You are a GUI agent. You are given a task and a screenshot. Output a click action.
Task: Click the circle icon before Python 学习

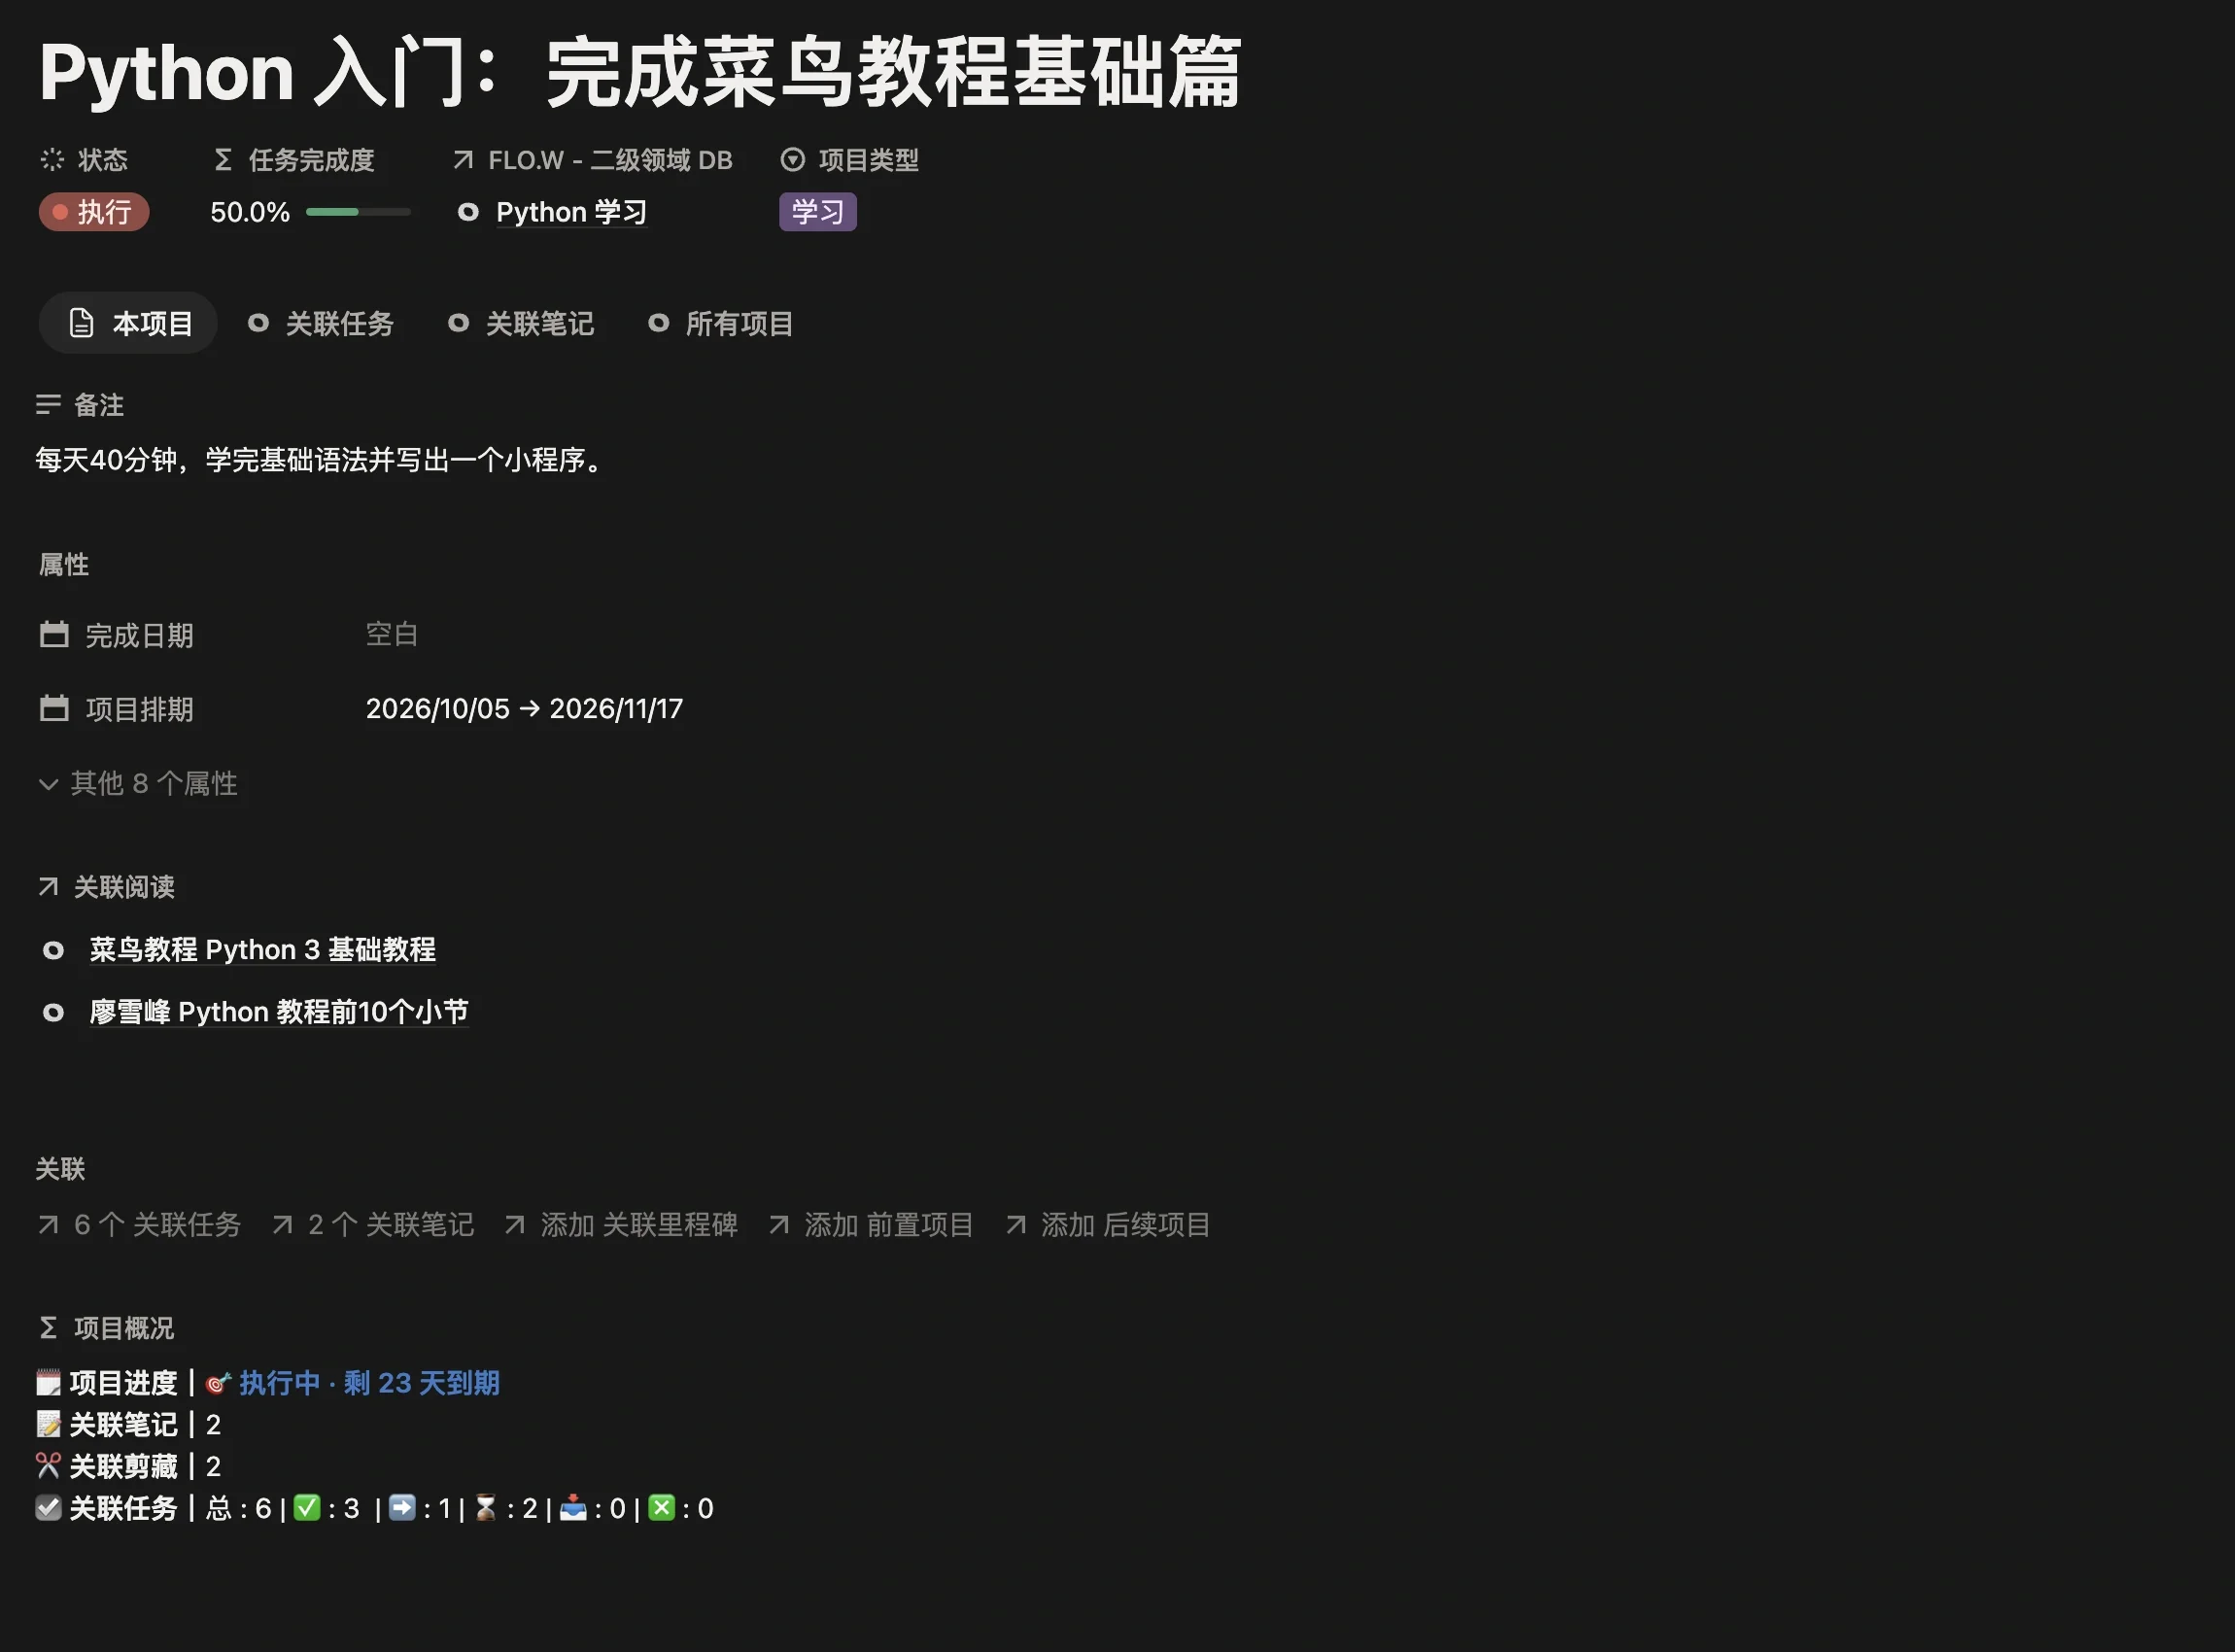(467, 212)
